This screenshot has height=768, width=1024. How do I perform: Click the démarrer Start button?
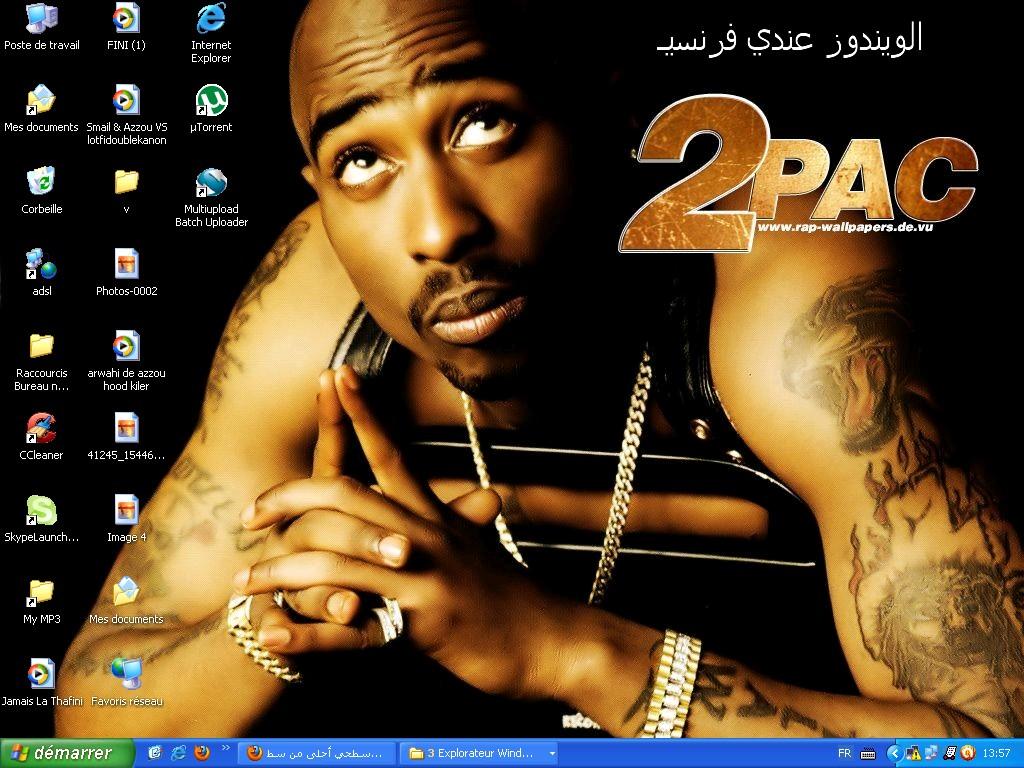click(x=67, y=753)
